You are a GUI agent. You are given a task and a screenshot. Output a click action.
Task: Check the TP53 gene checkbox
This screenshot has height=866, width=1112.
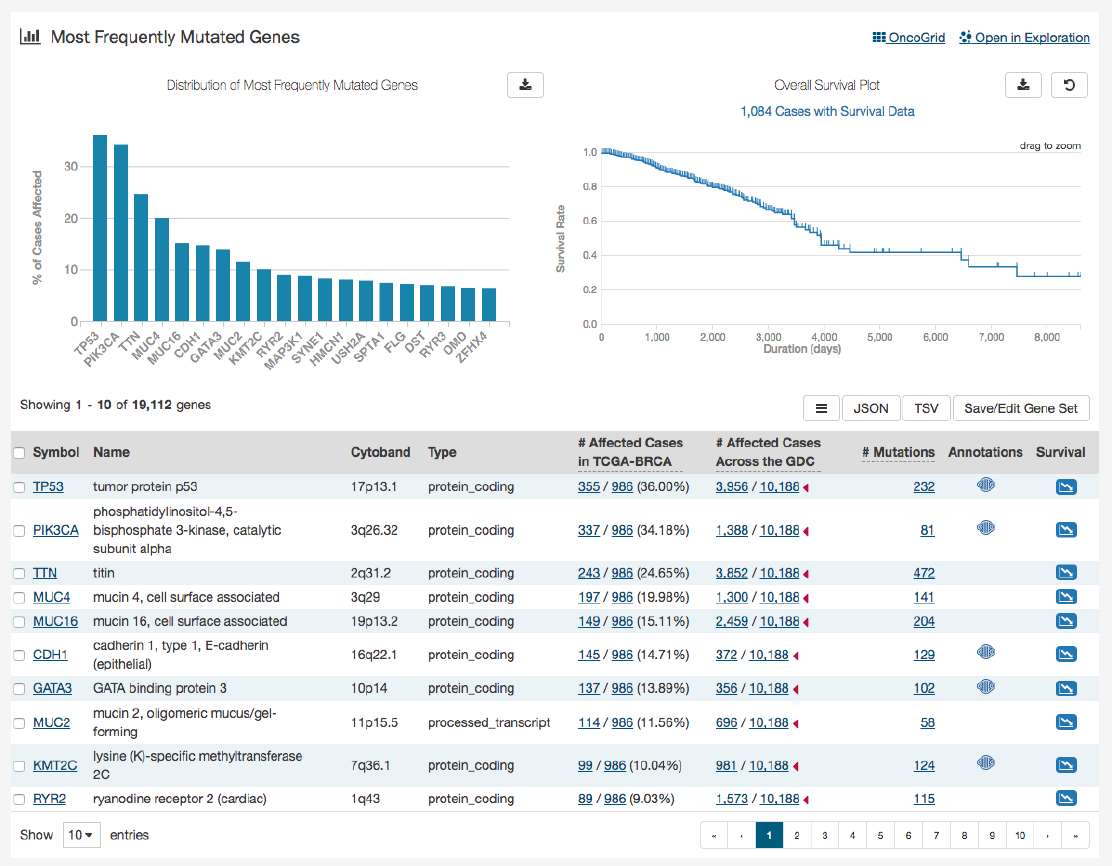pyautogui.click(x=19, y=487)
